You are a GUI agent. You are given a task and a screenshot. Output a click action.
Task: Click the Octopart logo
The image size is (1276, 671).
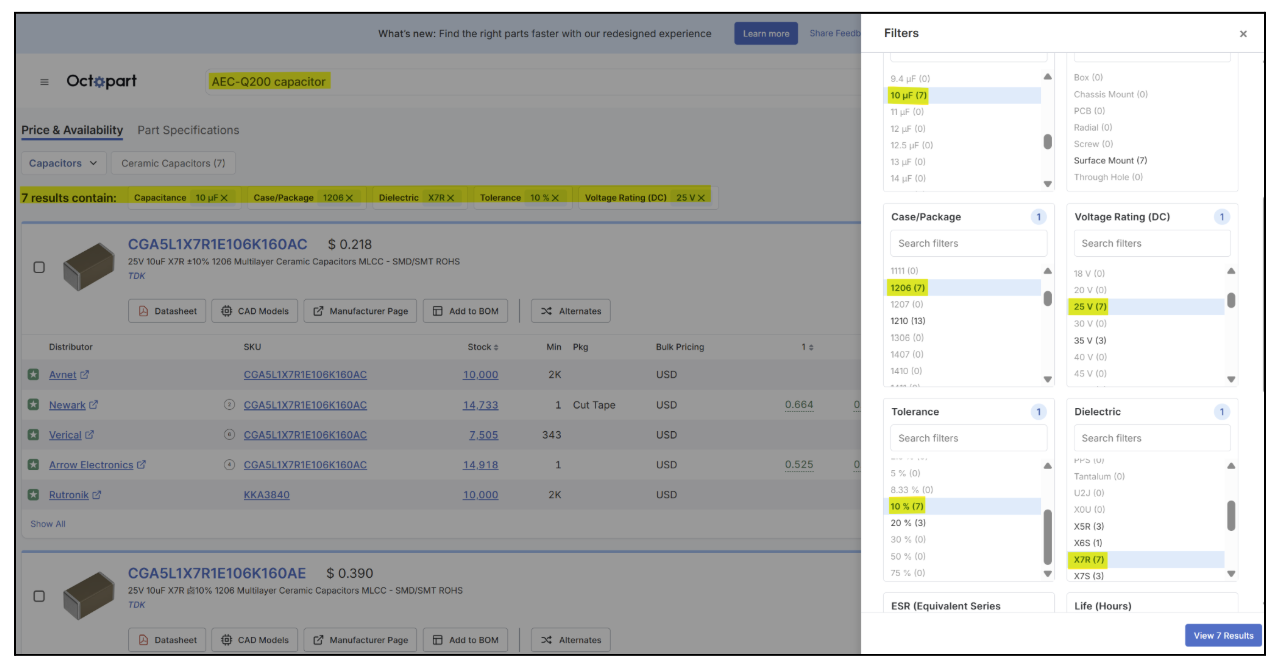tap(101, 81)
